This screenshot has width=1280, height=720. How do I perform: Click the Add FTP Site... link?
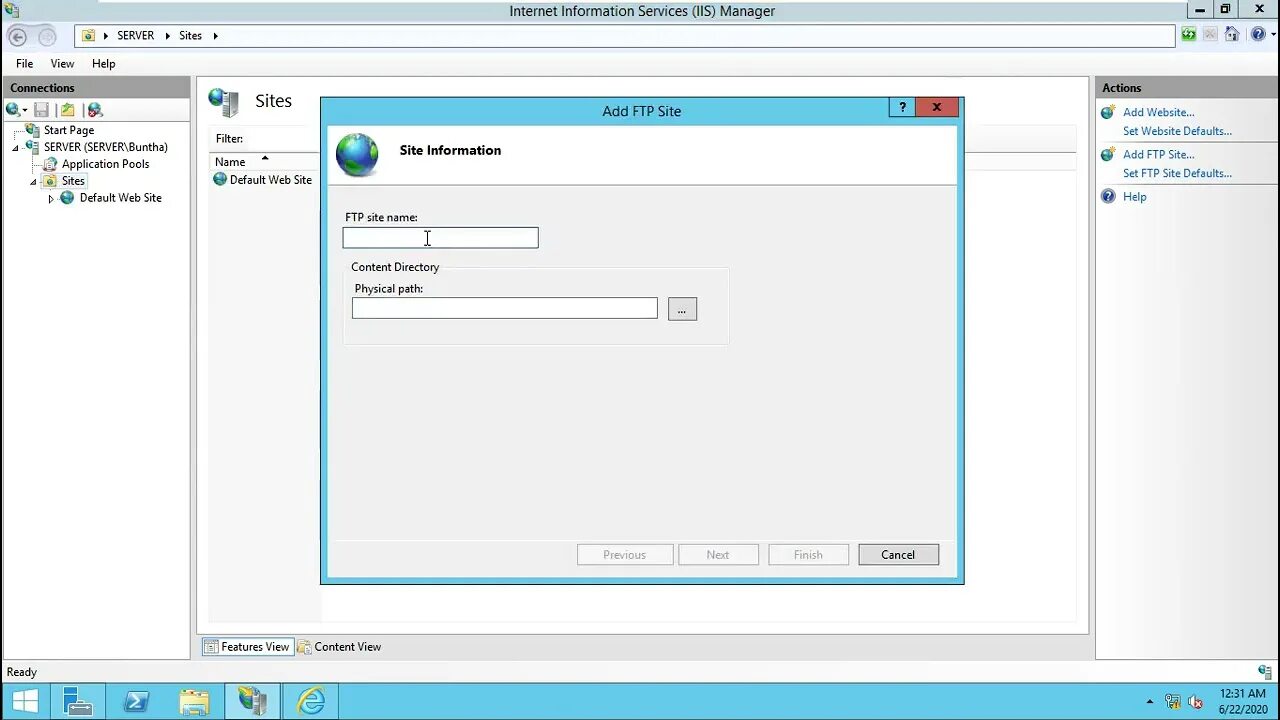click(1158, 154)
